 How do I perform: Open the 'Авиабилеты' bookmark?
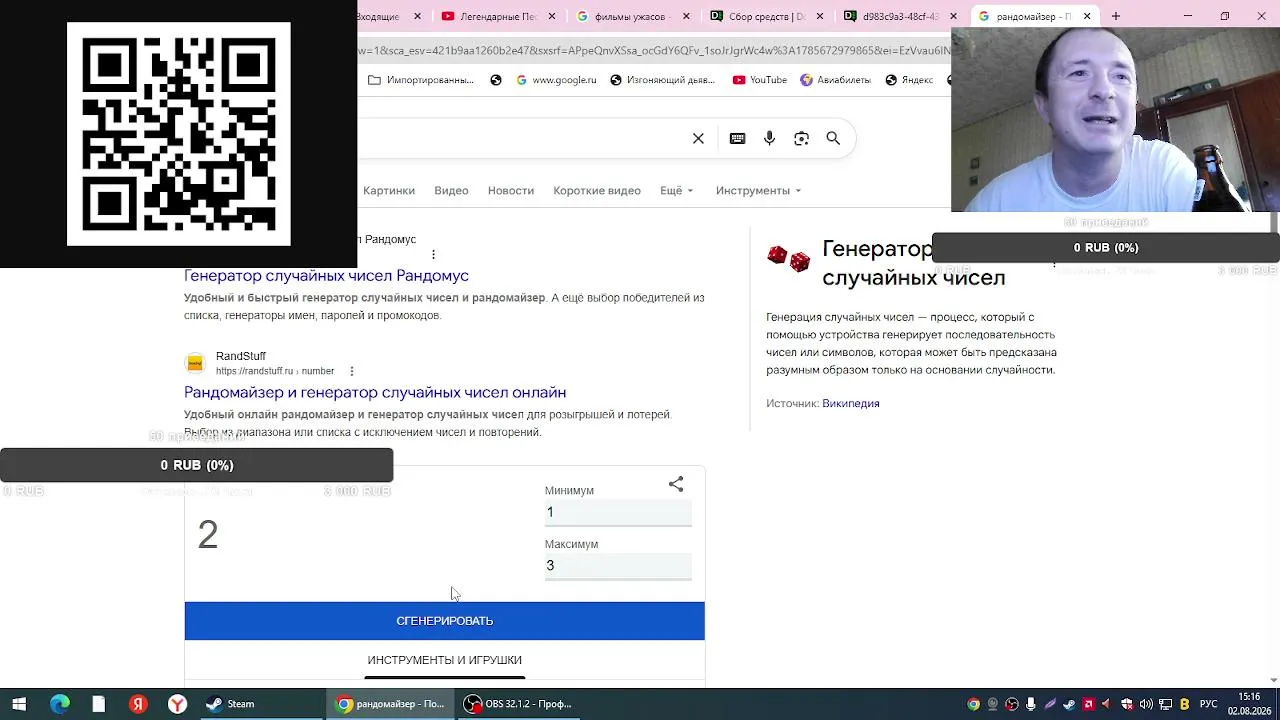click(x=835, y=80)
